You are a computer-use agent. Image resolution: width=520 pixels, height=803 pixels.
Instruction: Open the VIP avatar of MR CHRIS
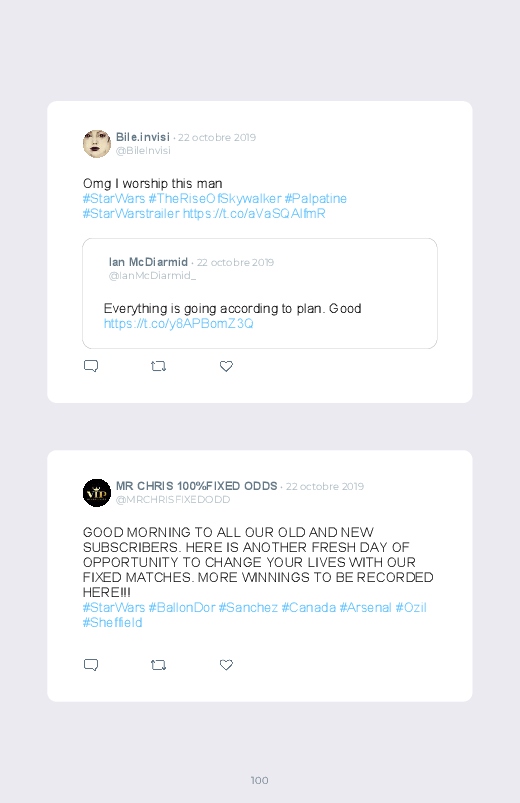coord(97,493)
